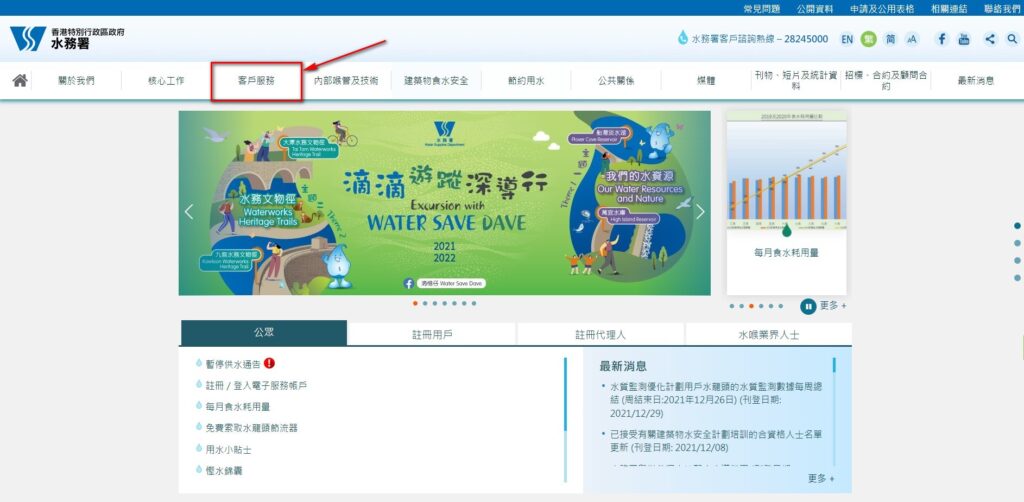
Task: Click the 最新消息 panel scrollbar
Action: click(834, 411)
